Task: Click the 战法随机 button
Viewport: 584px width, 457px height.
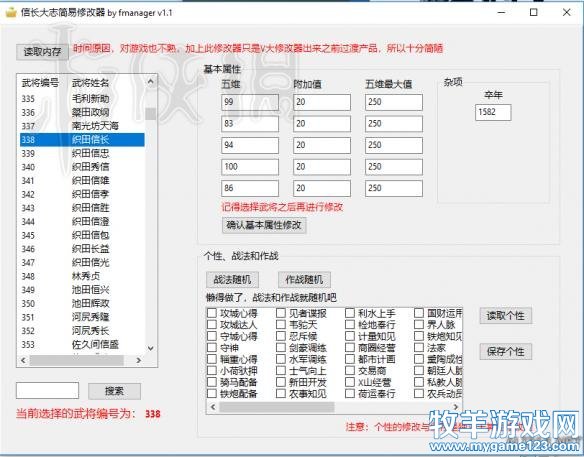Action: (x=232, y=279)
